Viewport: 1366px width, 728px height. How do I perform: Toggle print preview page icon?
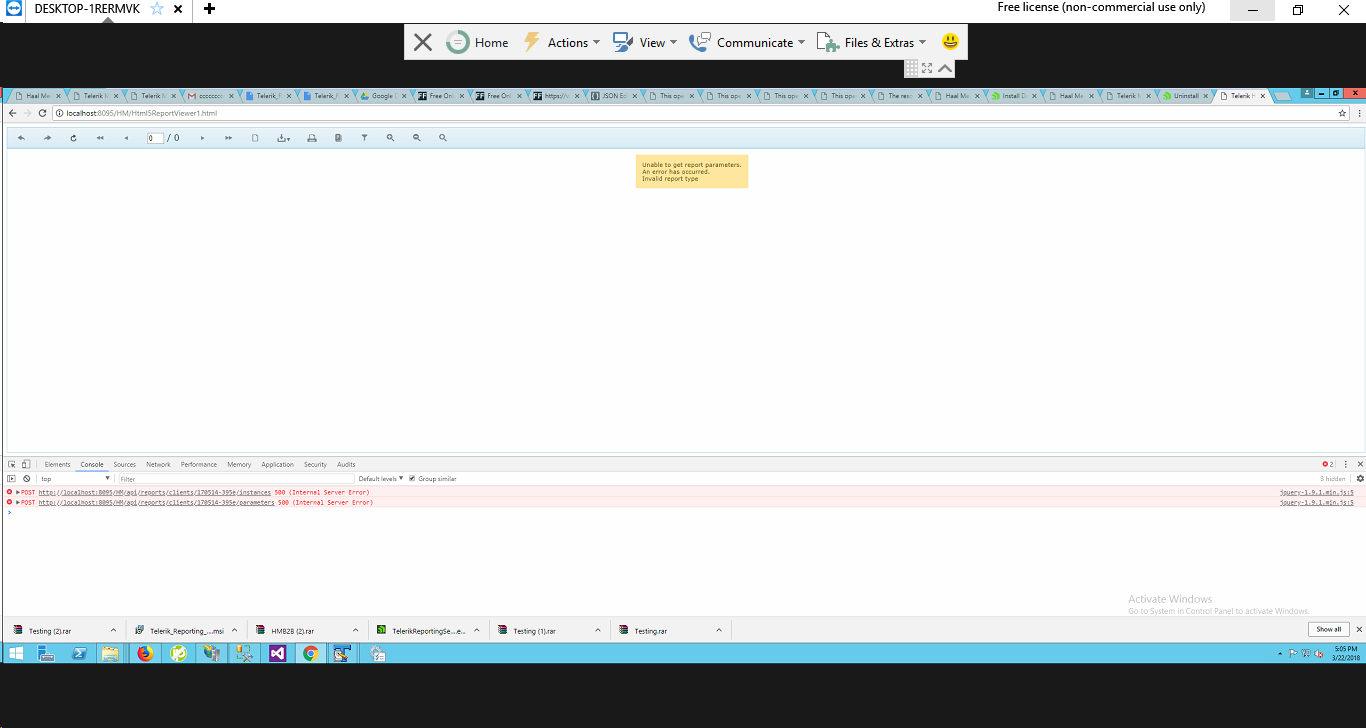[x=255, y=138]
